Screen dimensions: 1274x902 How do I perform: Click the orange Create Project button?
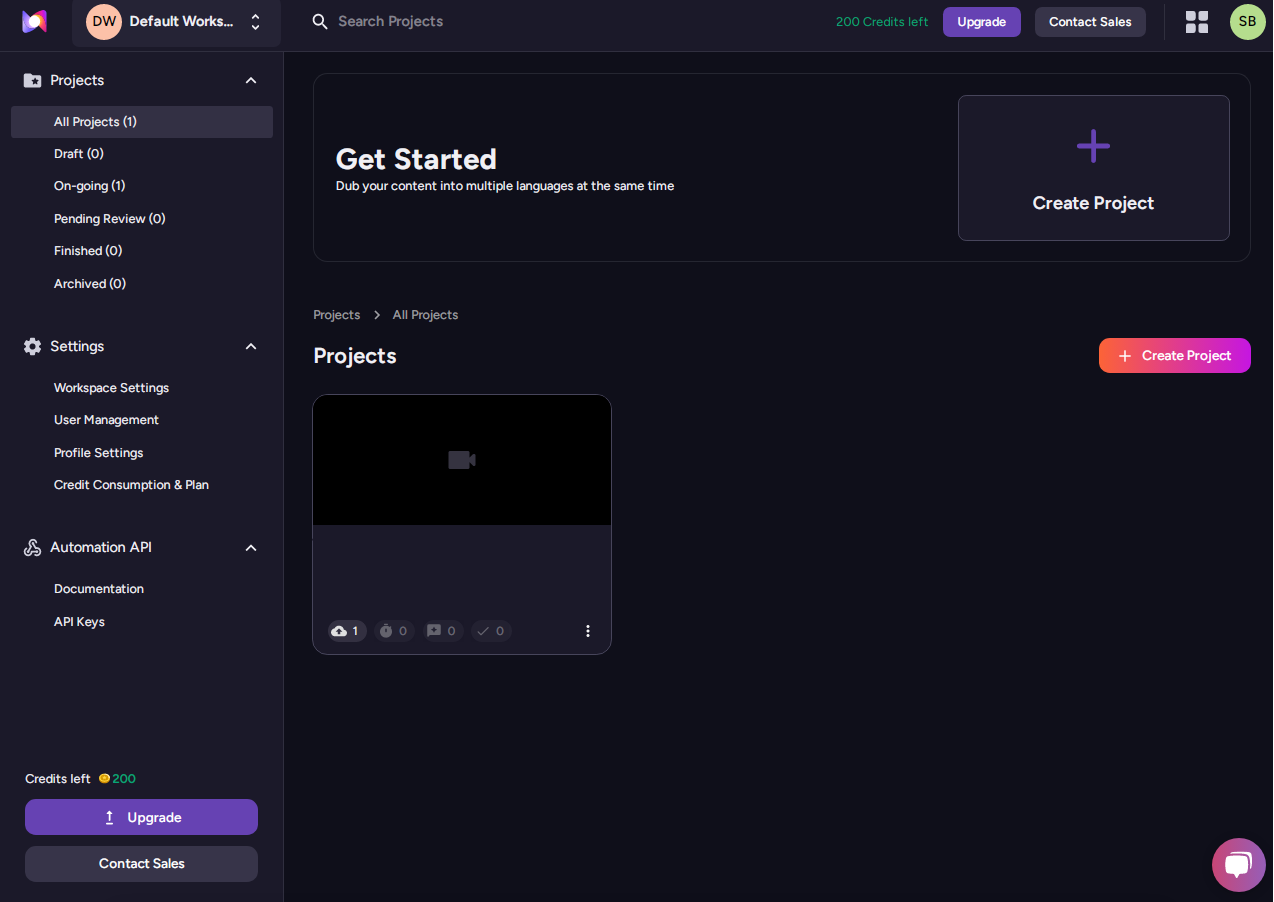point(1174,356)
